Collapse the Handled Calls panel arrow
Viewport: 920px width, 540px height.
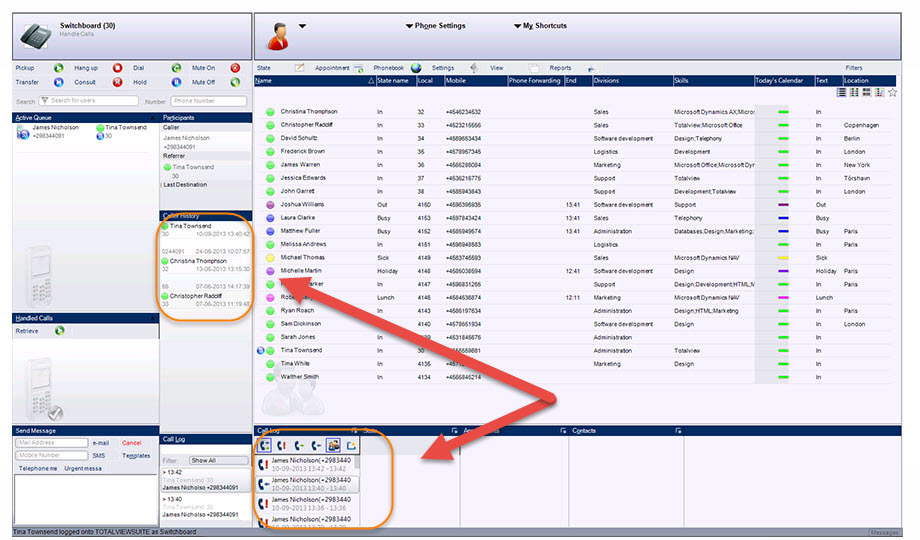point(153,318)
